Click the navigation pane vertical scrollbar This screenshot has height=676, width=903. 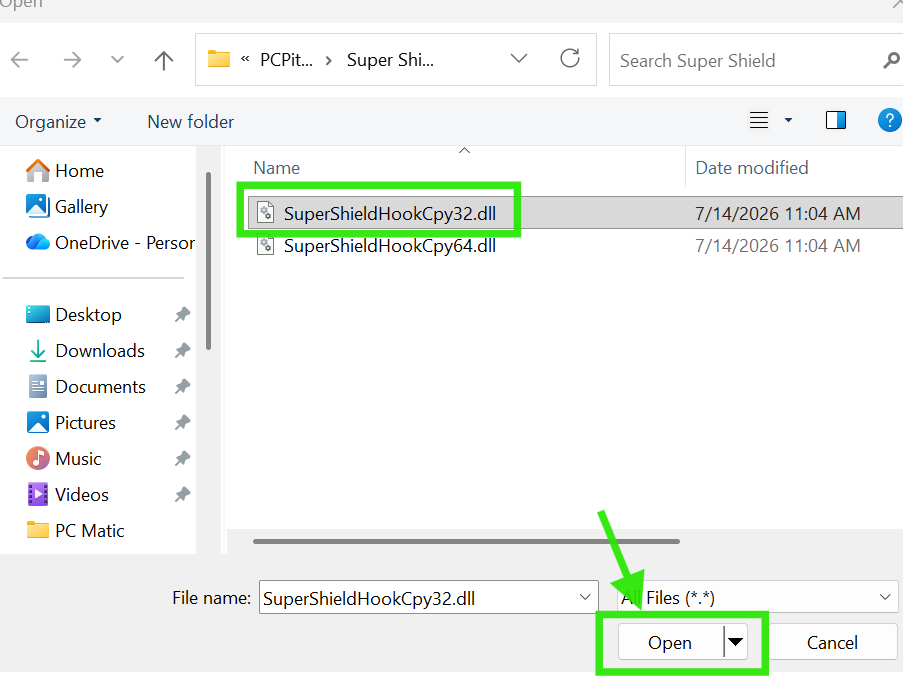pyautogui.click(x=208, y=261)
